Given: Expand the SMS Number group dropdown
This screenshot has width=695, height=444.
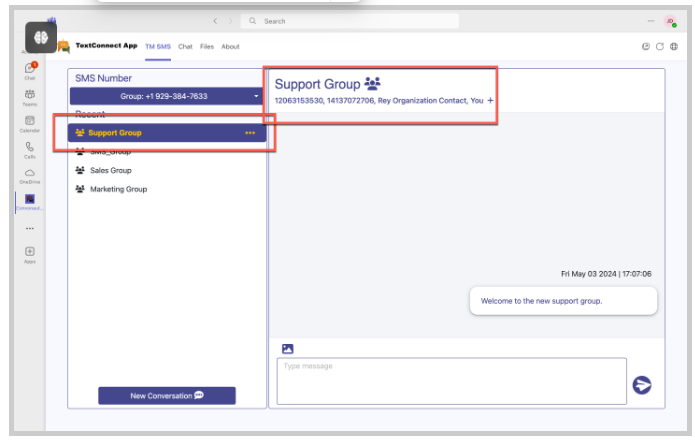Looking at the screenshot, I should (166, 96).
